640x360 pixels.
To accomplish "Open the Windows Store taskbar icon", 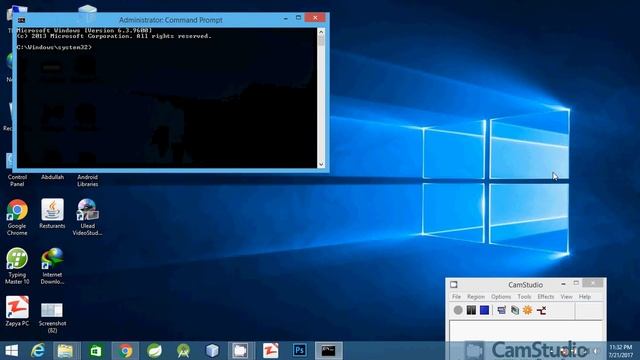I will 96,351.
